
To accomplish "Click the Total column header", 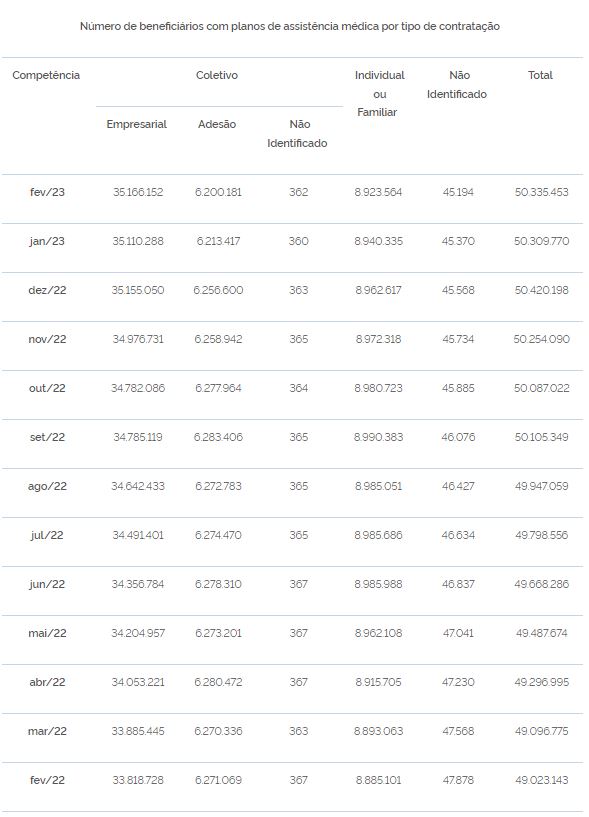I will 540,75.
